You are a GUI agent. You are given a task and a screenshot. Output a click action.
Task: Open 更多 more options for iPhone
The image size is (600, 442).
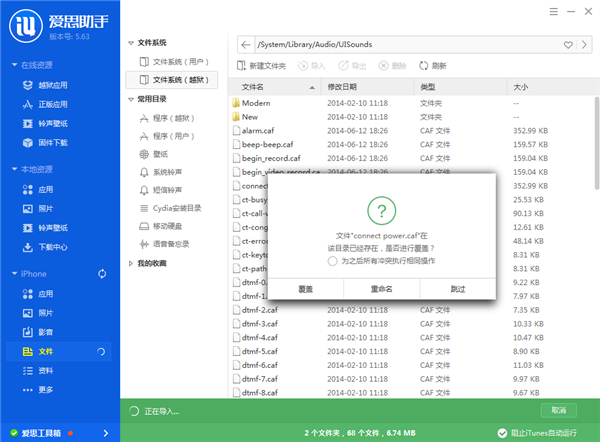38,390
